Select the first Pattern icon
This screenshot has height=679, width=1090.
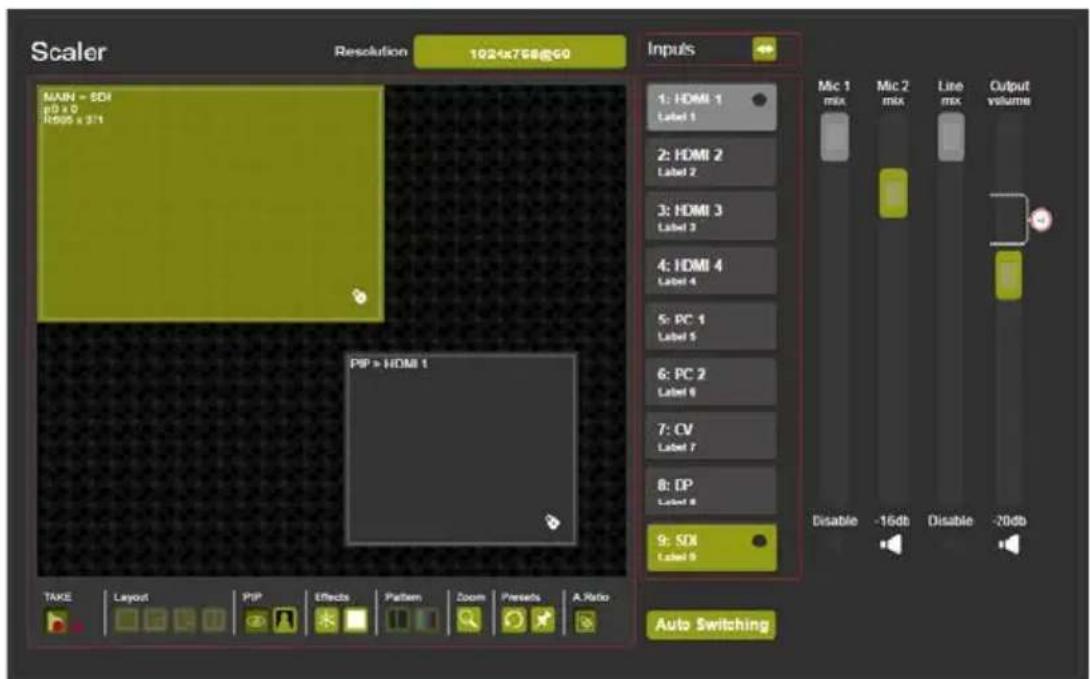point(398,620)
